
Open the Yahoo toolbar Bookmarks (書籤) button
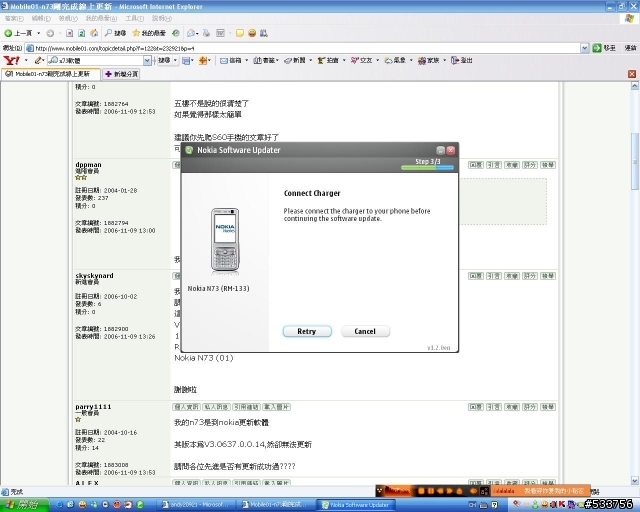pyautogui.click(x=264, y=60)
